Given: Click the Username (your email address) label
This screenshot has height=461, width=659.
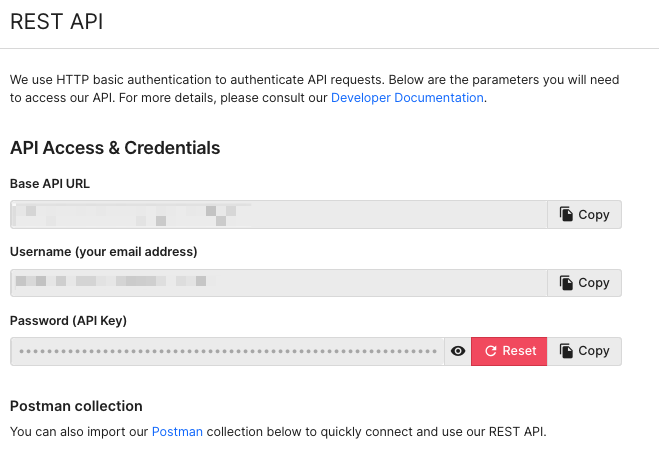Looking at the screenshot, I should (x=103, y=252).
